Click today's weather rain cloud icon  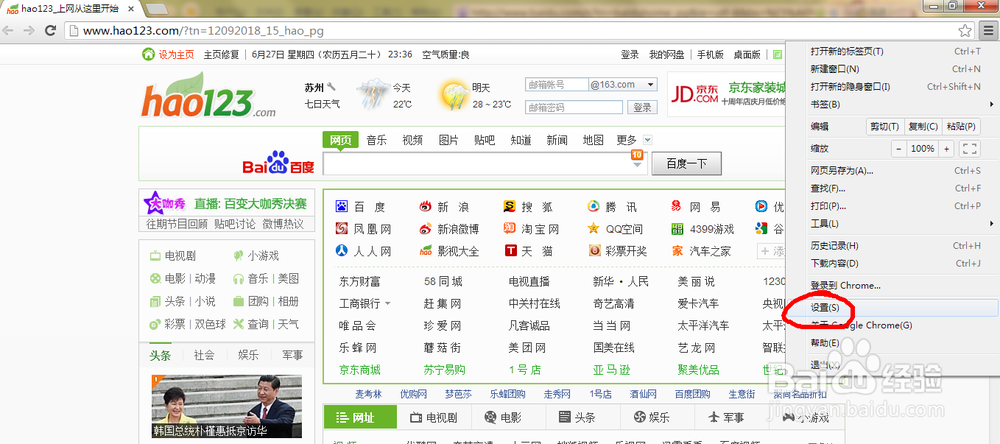click(373, 94)
